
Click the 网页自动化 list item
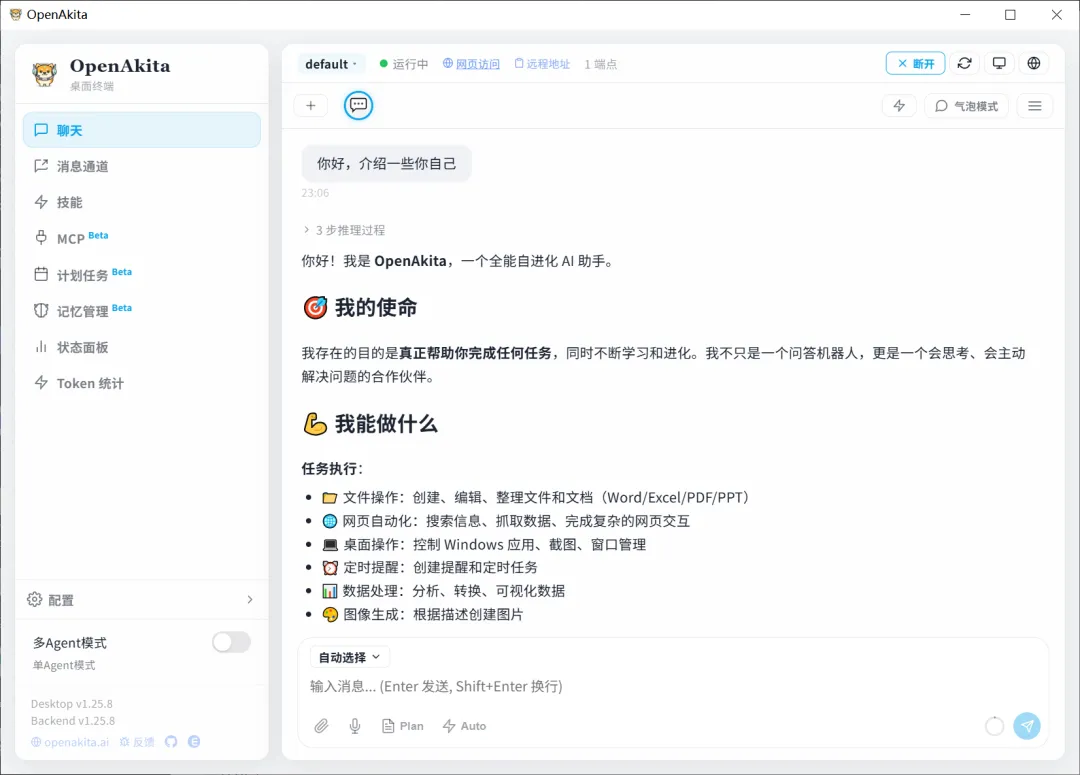(506, 521)
